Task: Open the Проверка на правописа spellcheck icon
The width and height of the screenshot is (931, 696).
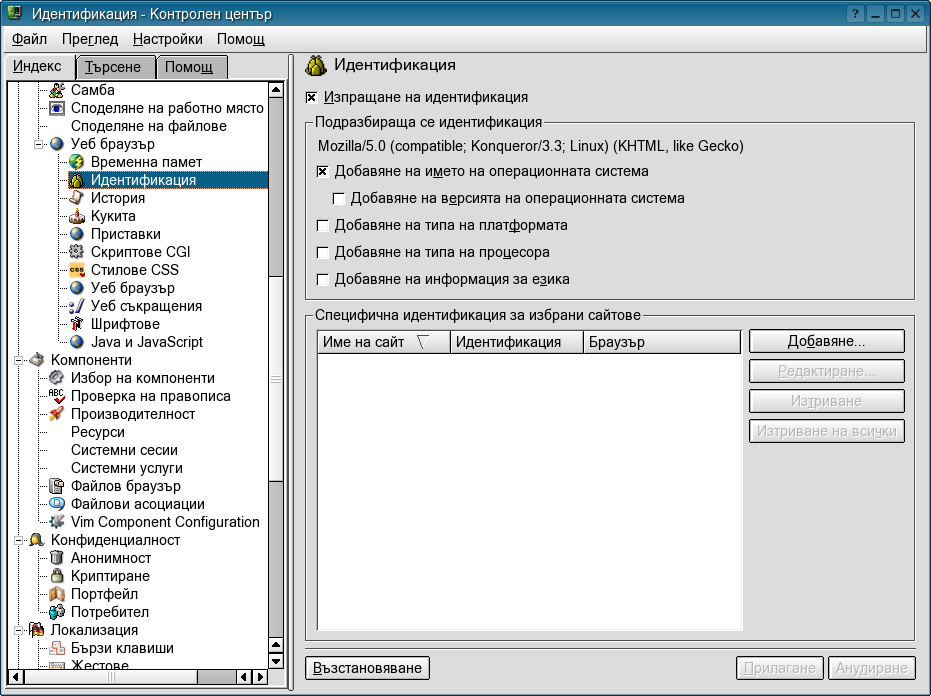Action: (57, 396)
